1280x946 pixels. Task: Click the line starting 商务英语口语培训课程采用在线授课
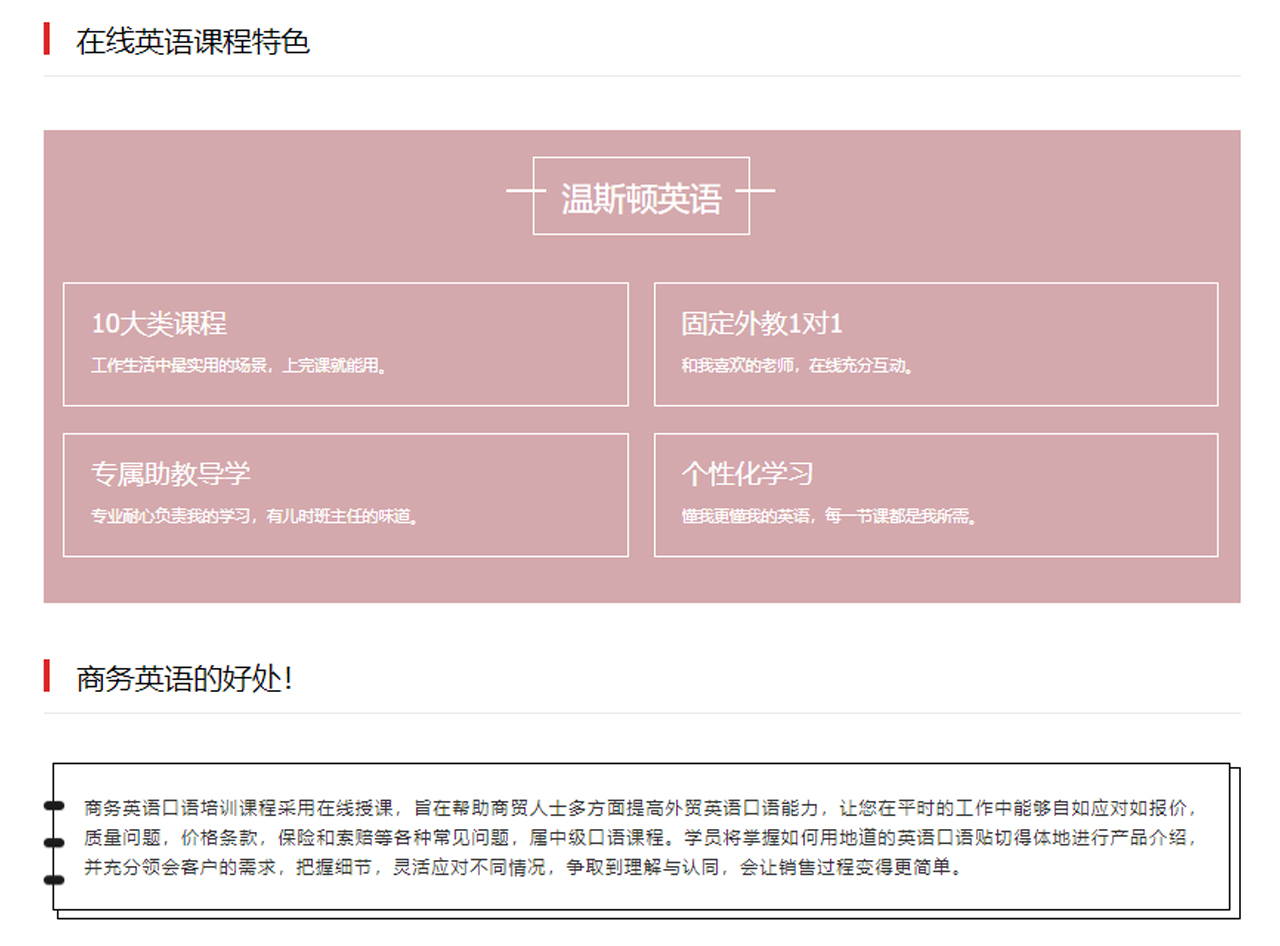[x=641, y=808]
